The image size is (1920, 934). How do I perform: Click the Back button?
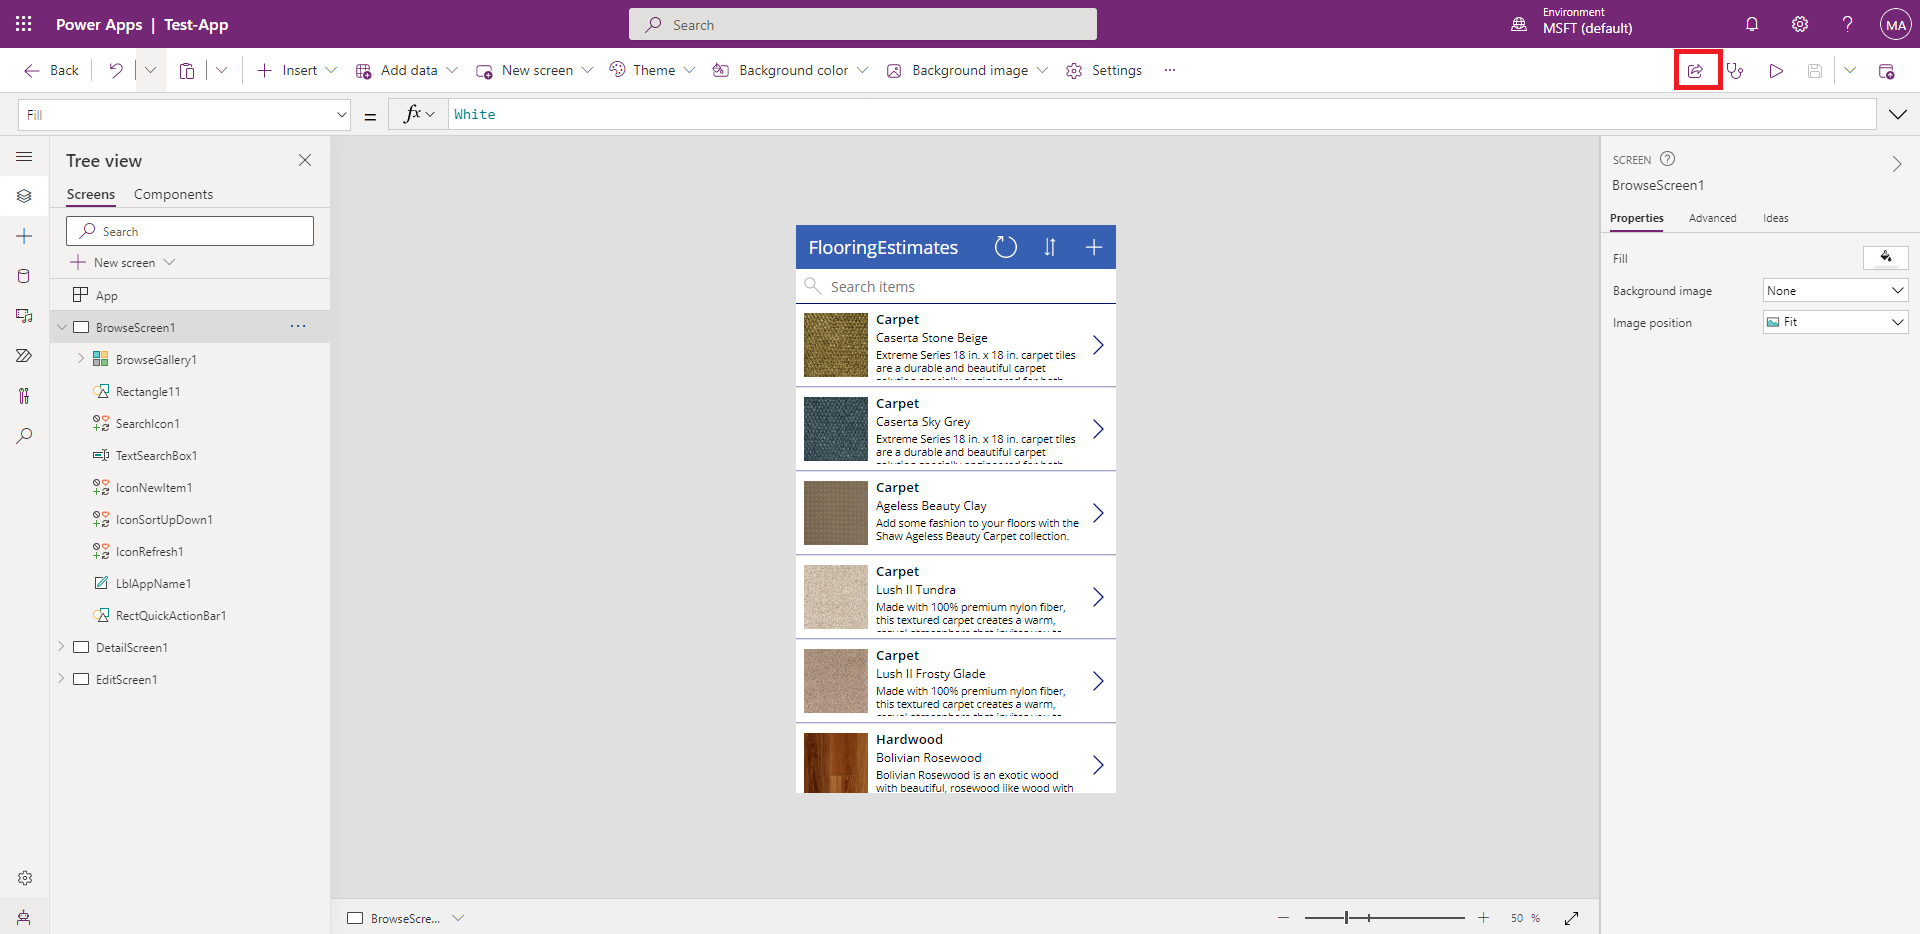coord(51,70)
